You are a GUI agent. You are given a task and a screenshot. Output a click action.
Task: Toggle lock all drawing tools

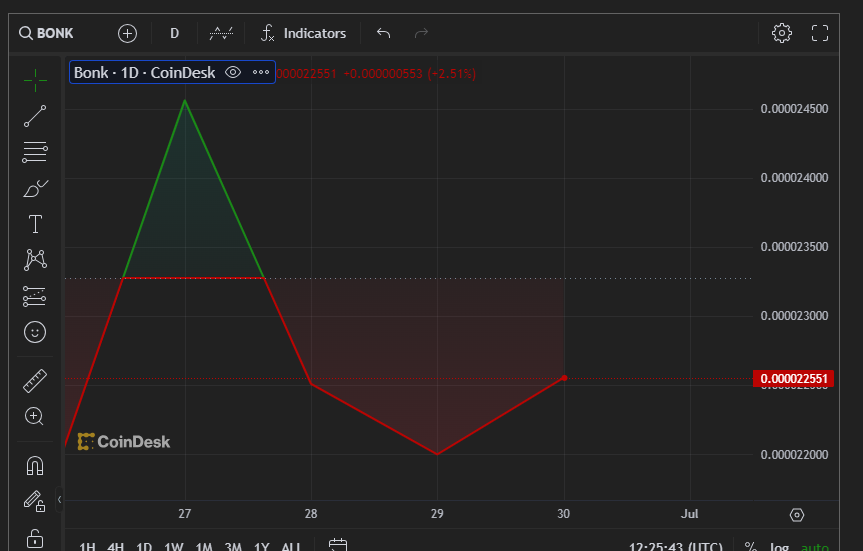point(35,538)
